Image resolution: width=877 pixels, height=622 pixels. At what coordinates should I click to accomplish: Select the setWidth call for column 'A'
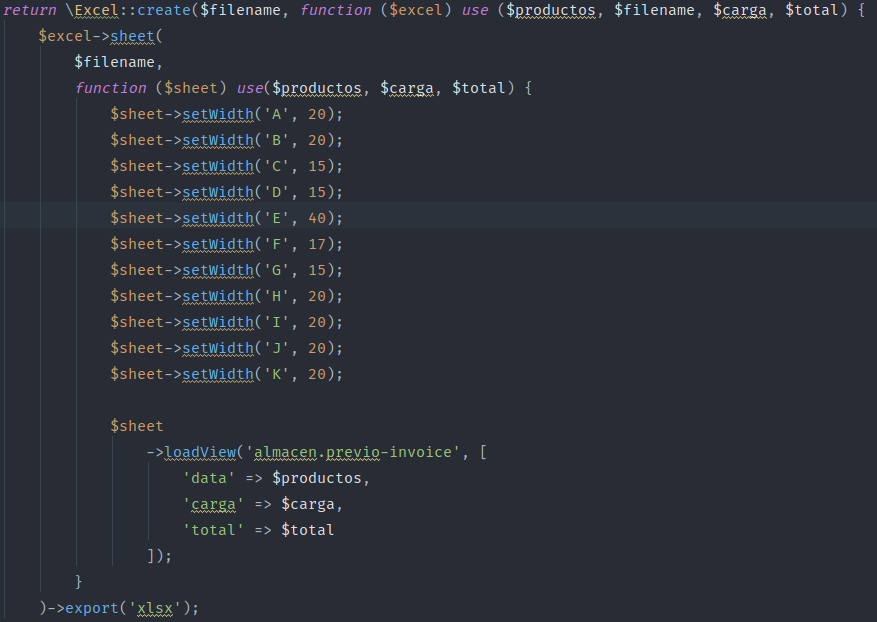coord(218,113)
